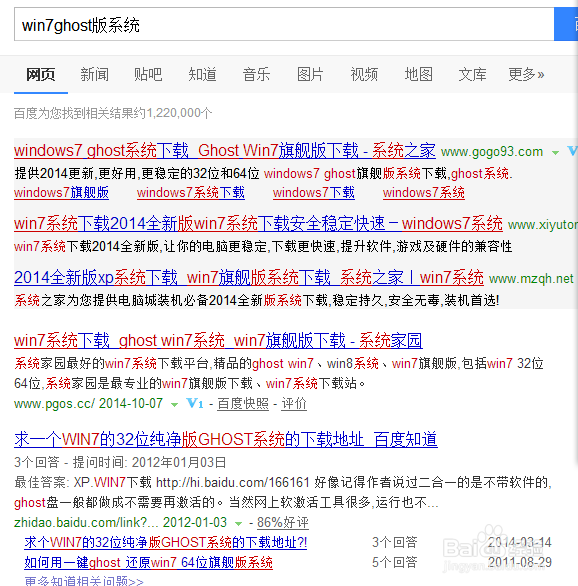
Task: Click the V1 verification badge for pgos.cc
Action: click(x=195, y=403)
